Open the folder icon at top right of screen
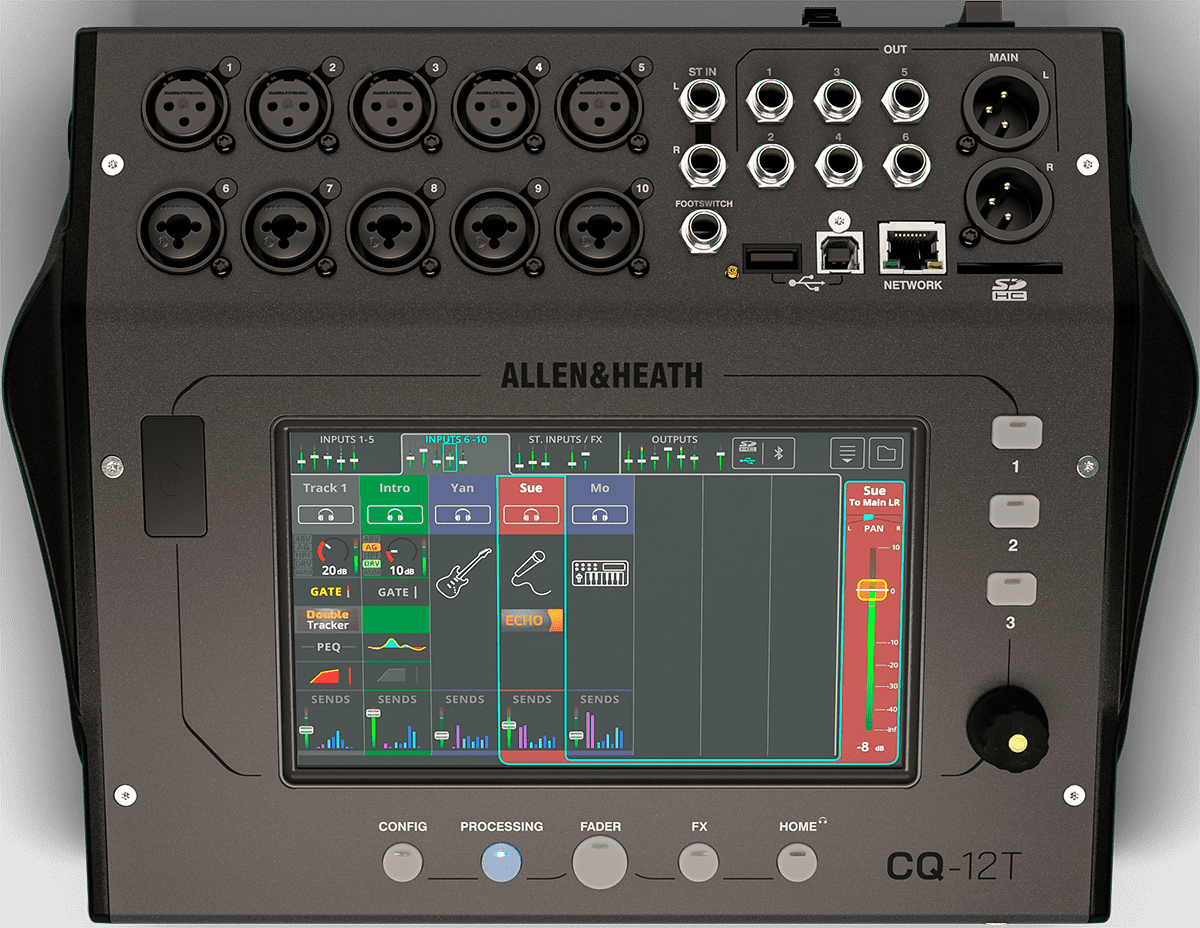 tap(885, 453)
